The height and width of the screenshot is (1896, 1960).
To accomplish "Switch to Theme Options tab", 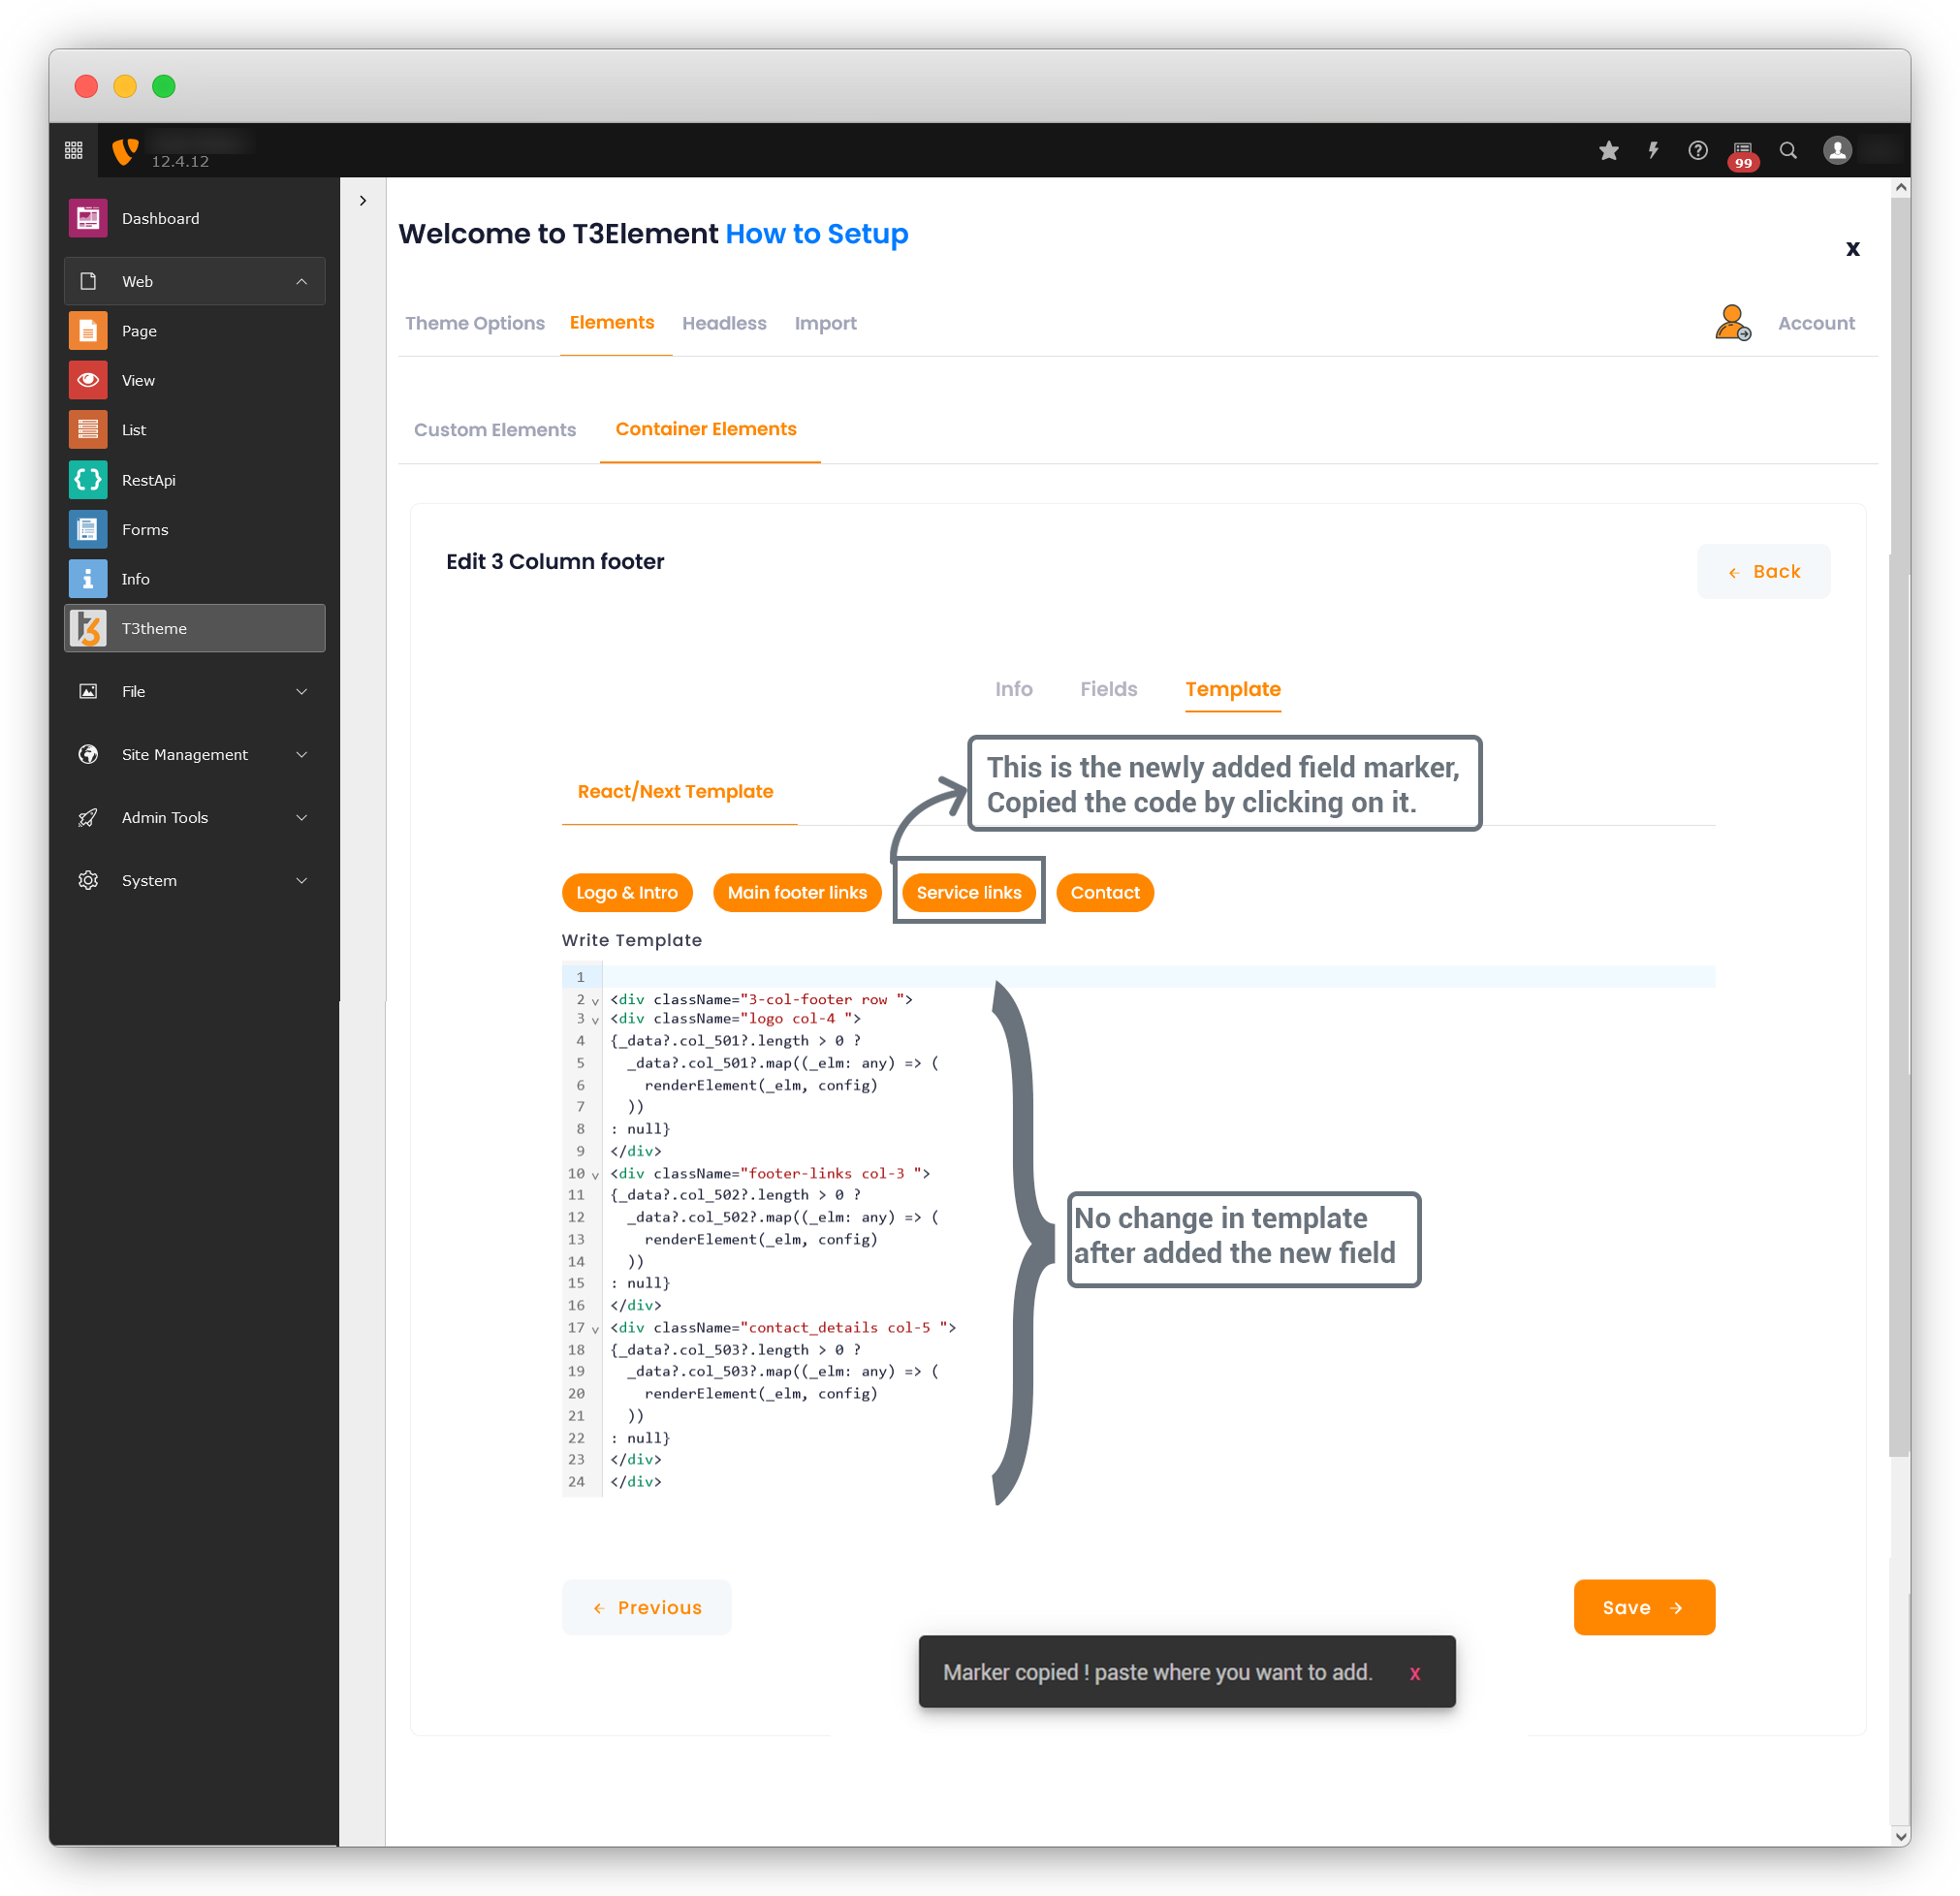I will [x=475, y=323].
